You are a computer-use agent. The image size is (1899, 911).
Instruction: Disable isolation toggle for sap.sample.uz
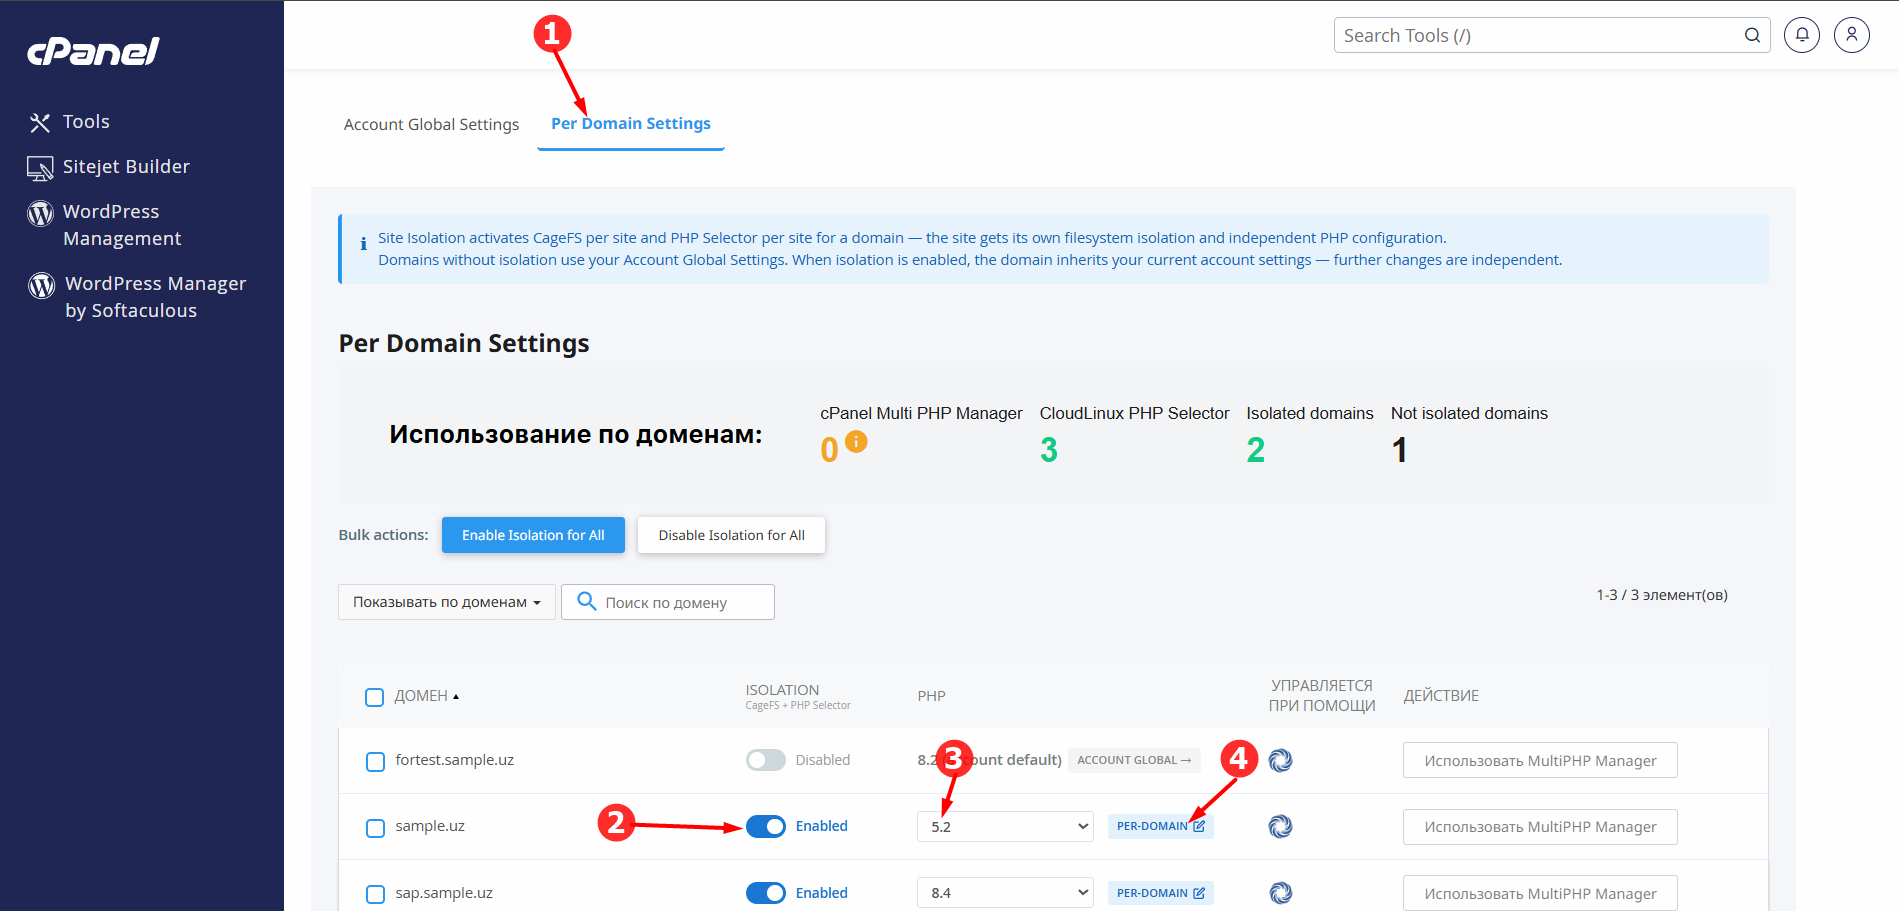click(766, 893)
